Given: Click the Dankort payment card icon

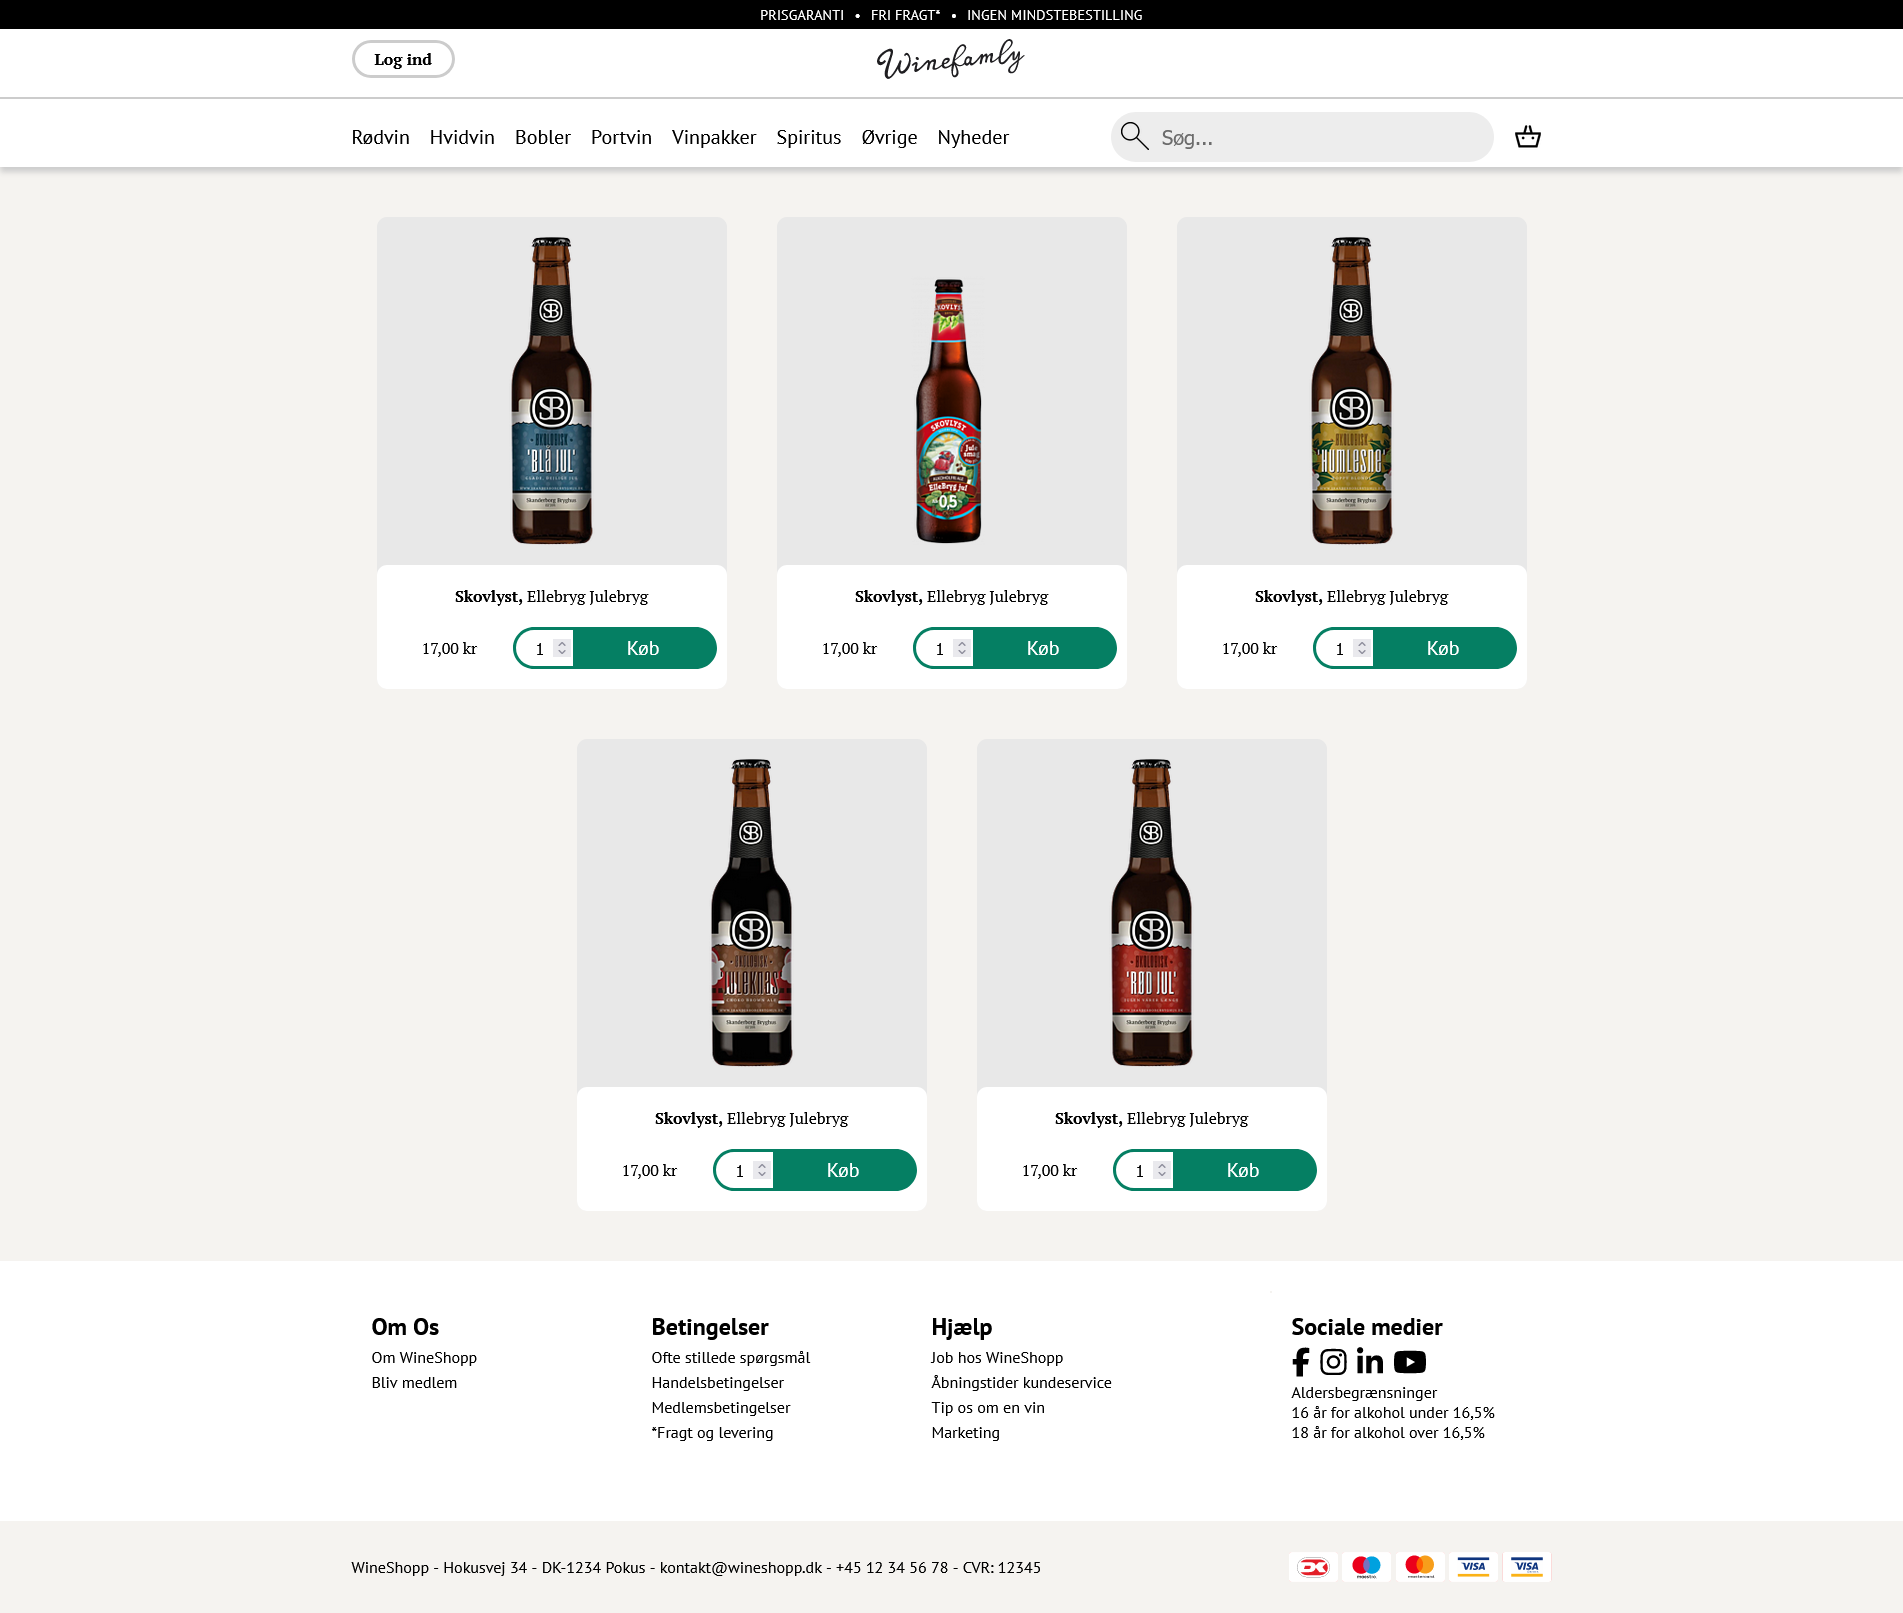Looking at the screenshot, I should (1313, 1567).
